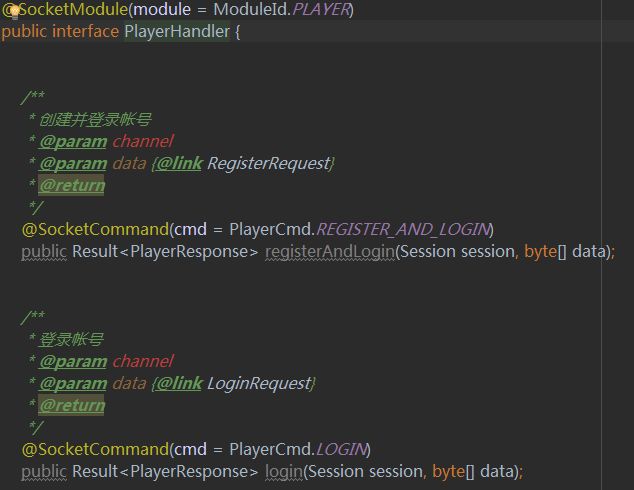
Task: Click the 'interface' keyword
Action: pos(85,32)
